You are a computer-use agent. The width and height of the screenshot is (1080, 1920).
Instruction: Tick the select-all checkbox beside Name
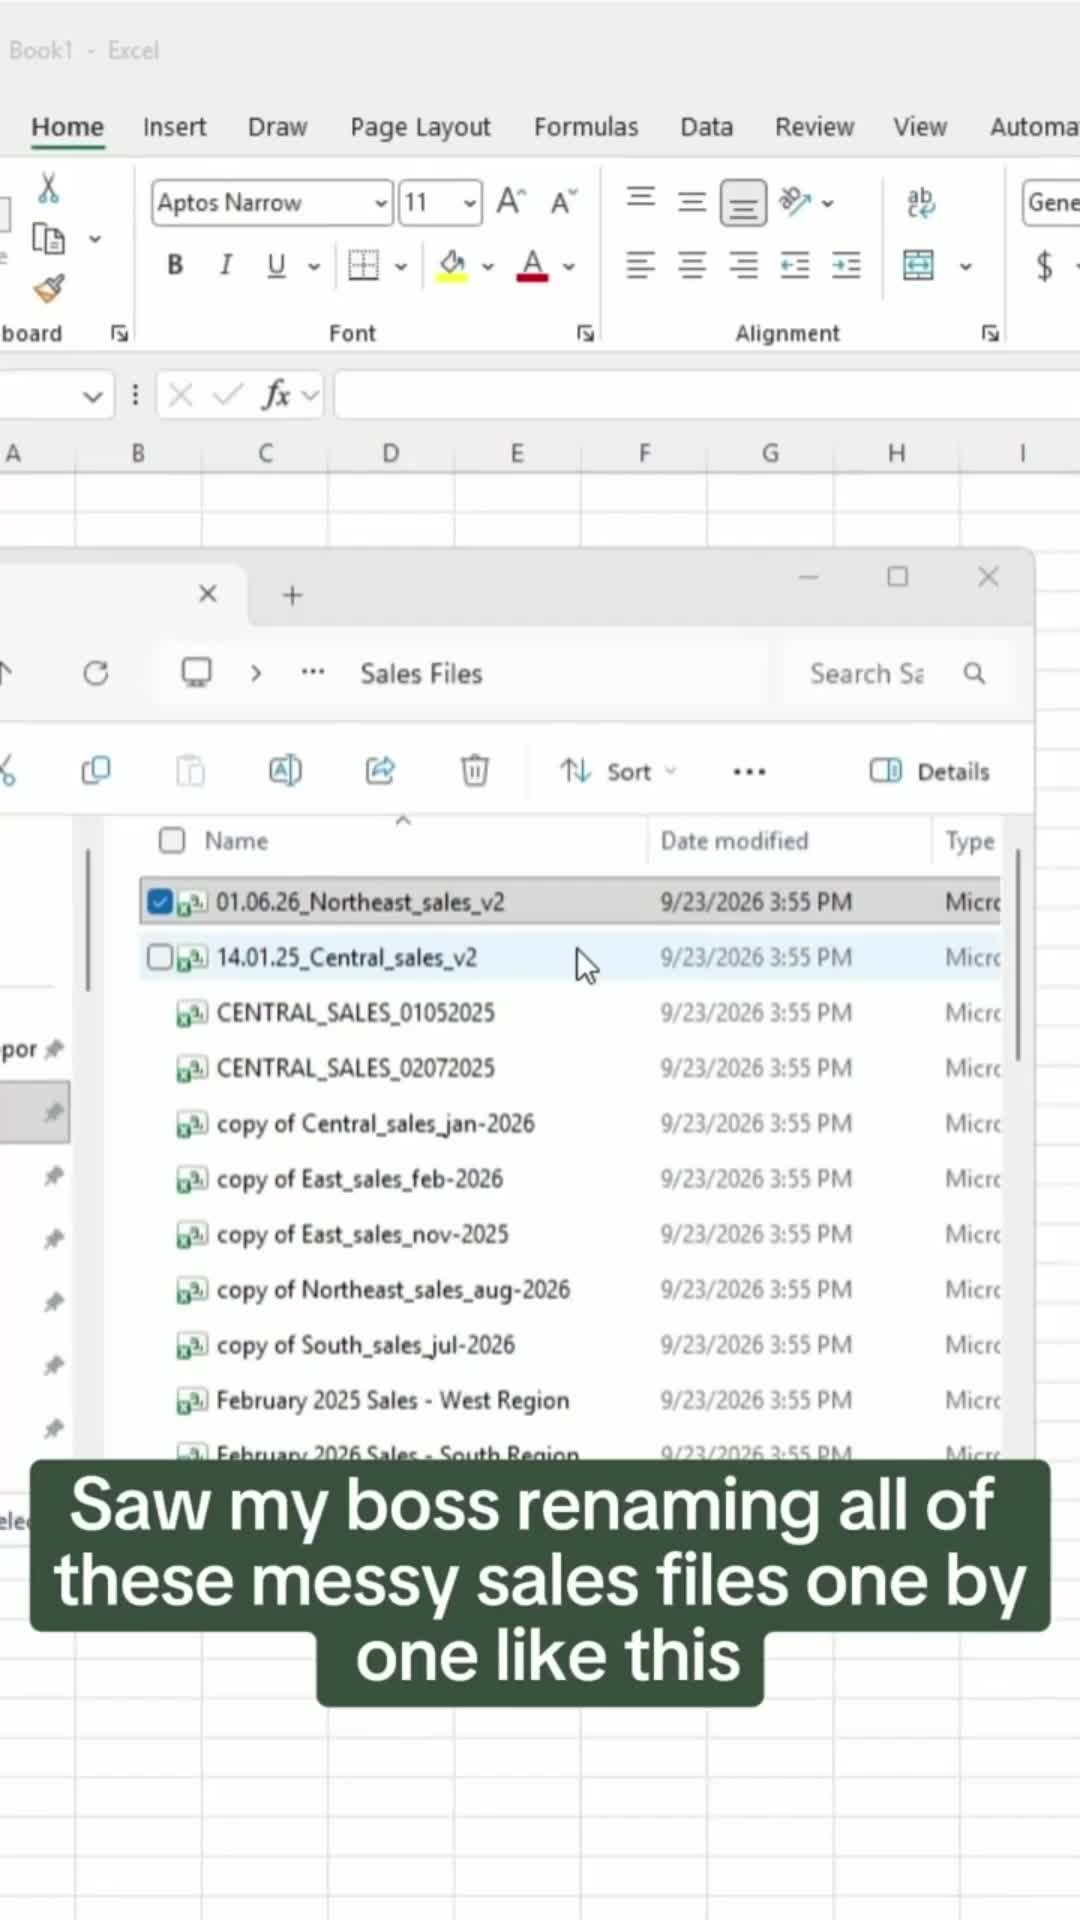[x=172, y=841]
